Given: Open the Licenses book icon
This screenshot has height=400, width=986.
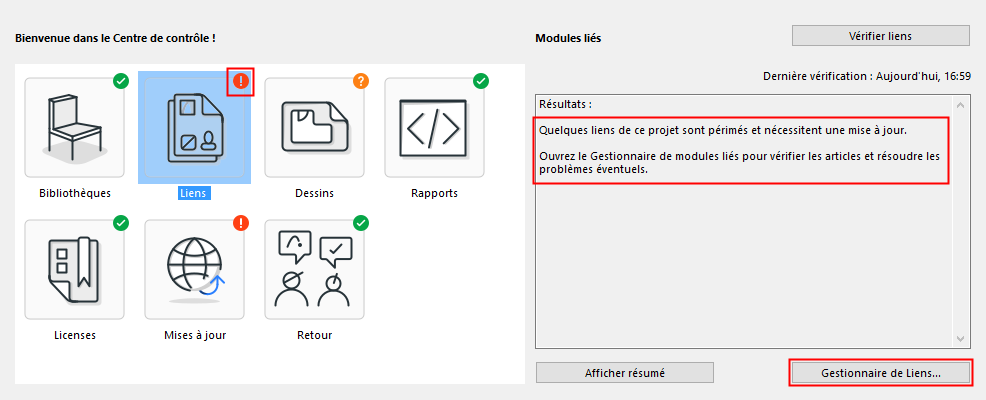Looking at the screenshot, I should (x=74, y=270).
